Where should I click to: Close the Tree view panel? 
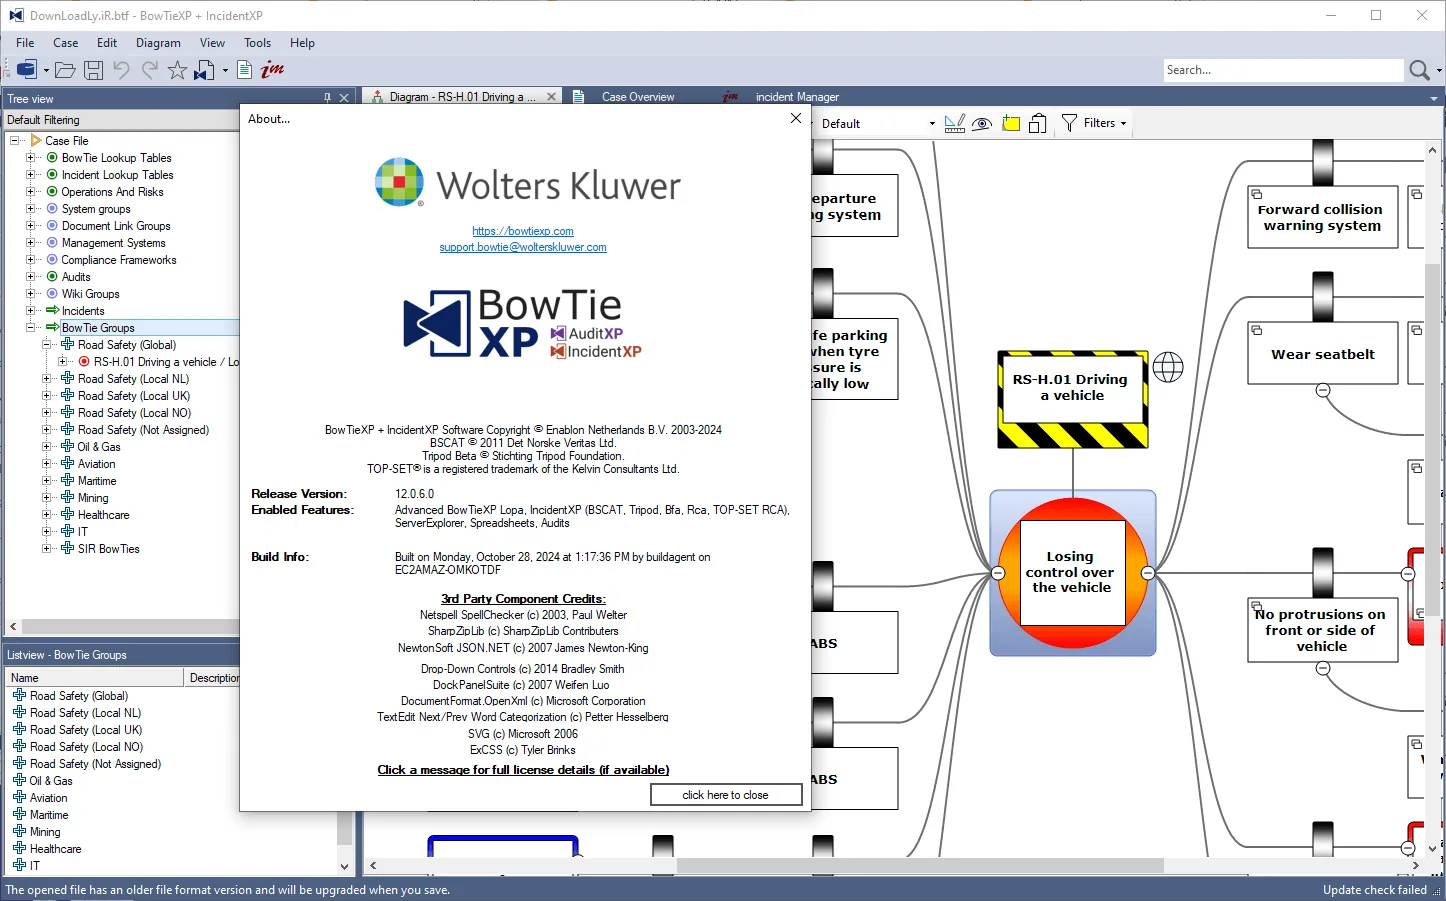[x=344, y=98]
